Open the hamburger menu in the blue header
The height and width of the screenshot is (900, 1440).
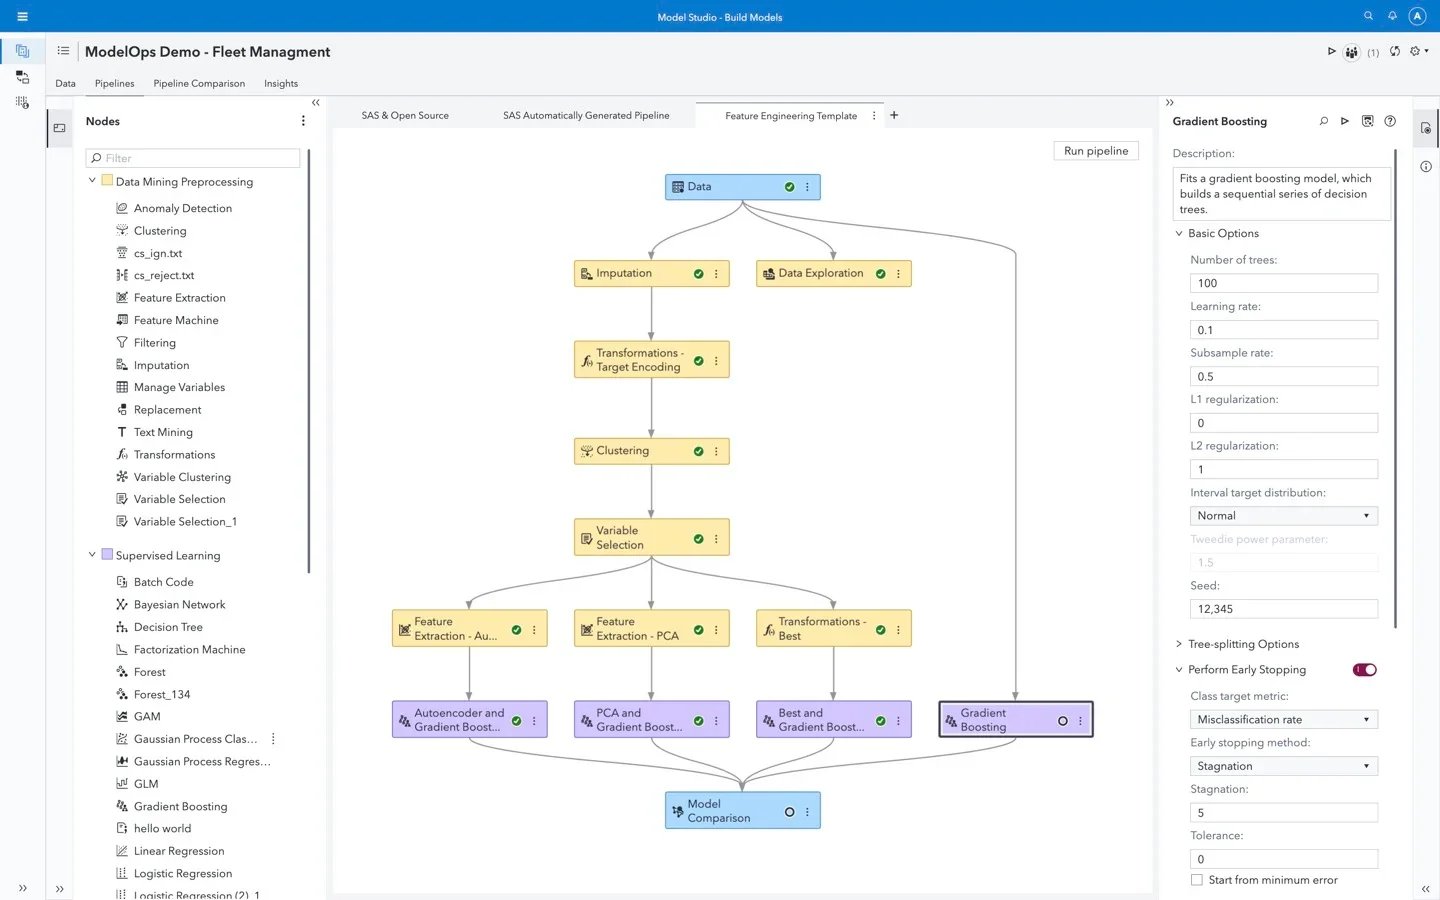[22, 16]
